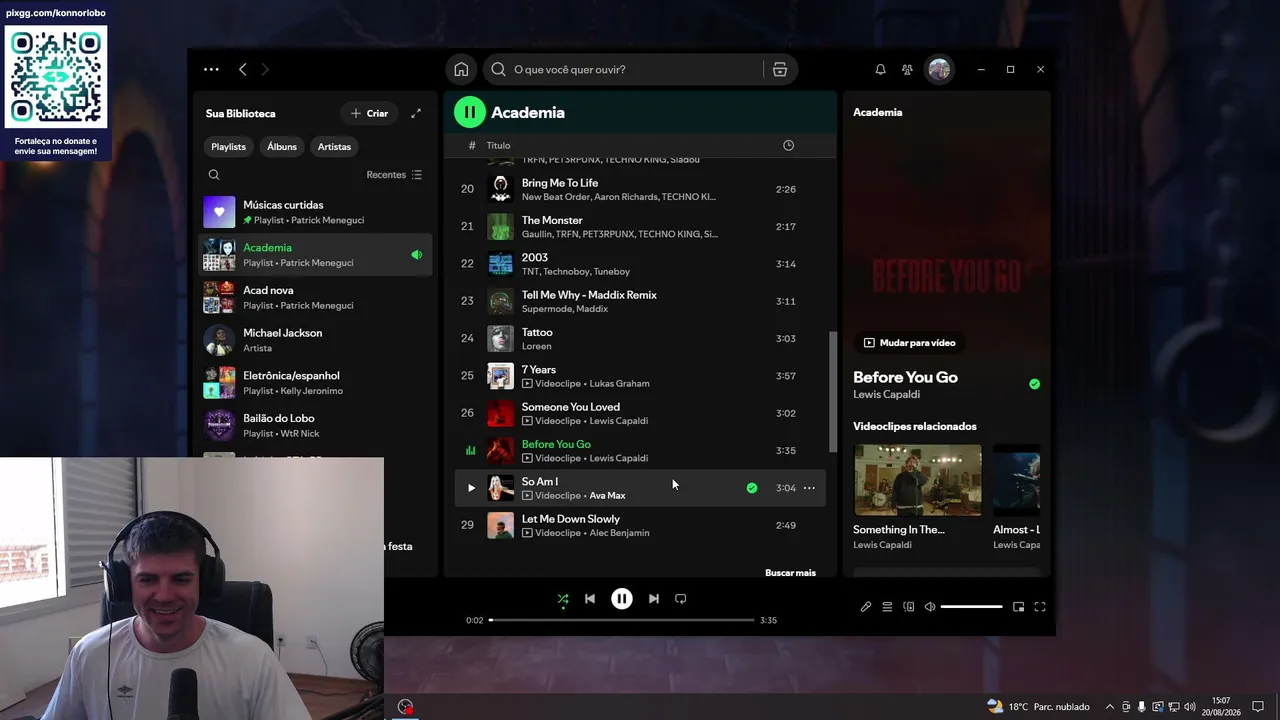Mute the Spotify volume
Screen dimensions: 1280x720
930,607
